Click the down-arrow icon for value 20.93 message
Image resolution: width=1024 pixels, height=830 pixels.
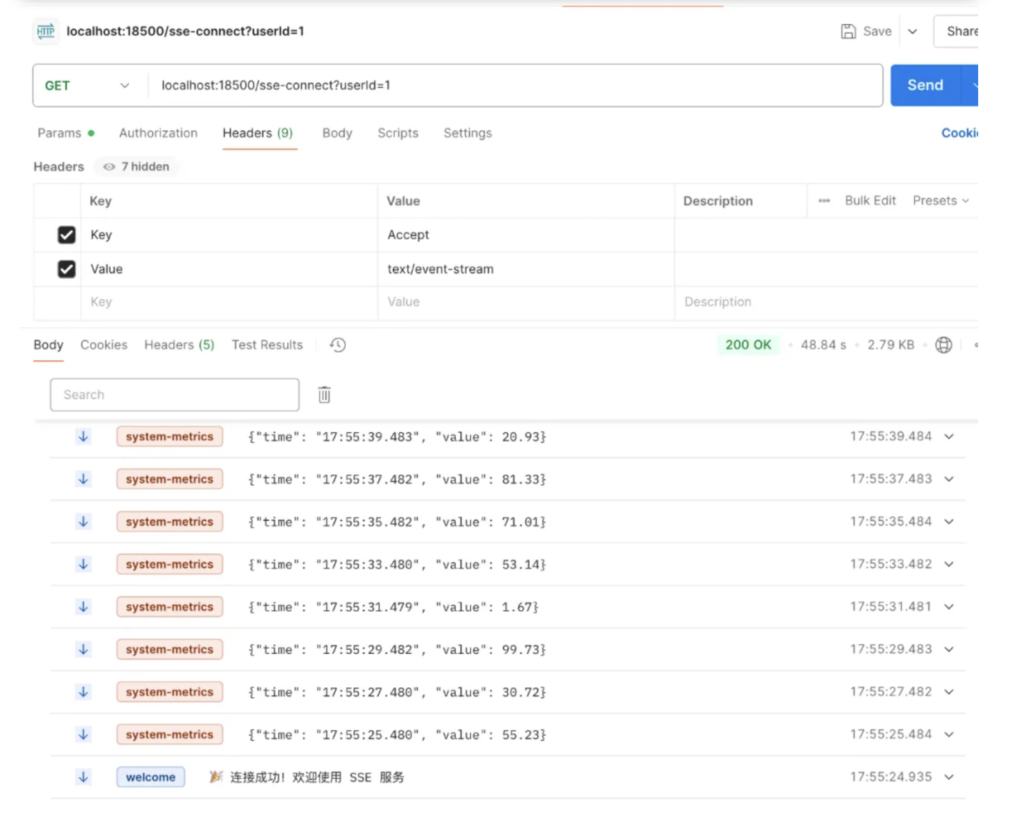[x=84, y=437]
